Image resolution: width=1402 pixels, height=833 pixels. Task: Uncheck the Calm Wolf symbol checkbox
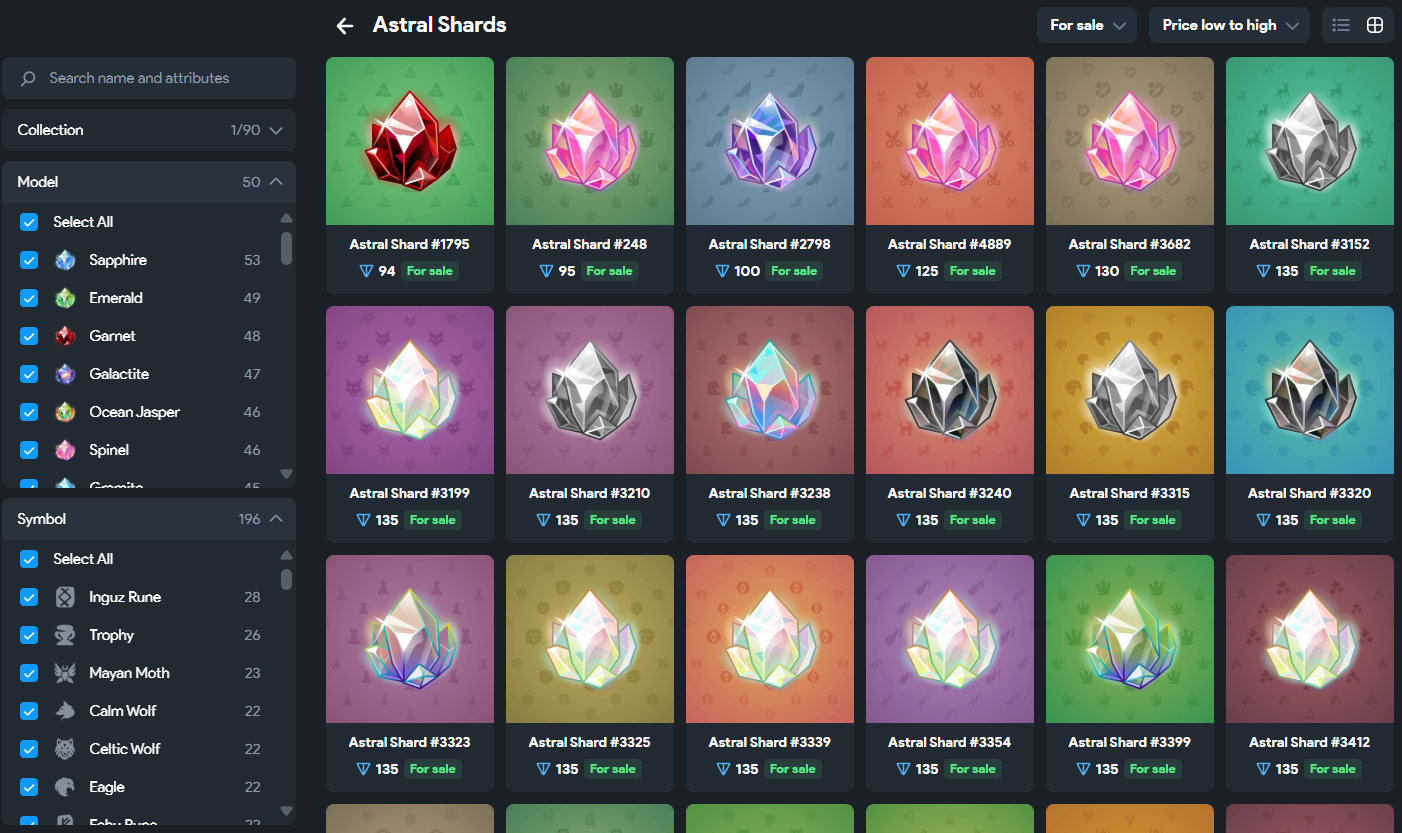pyautogui.click(x=29, y=711)
